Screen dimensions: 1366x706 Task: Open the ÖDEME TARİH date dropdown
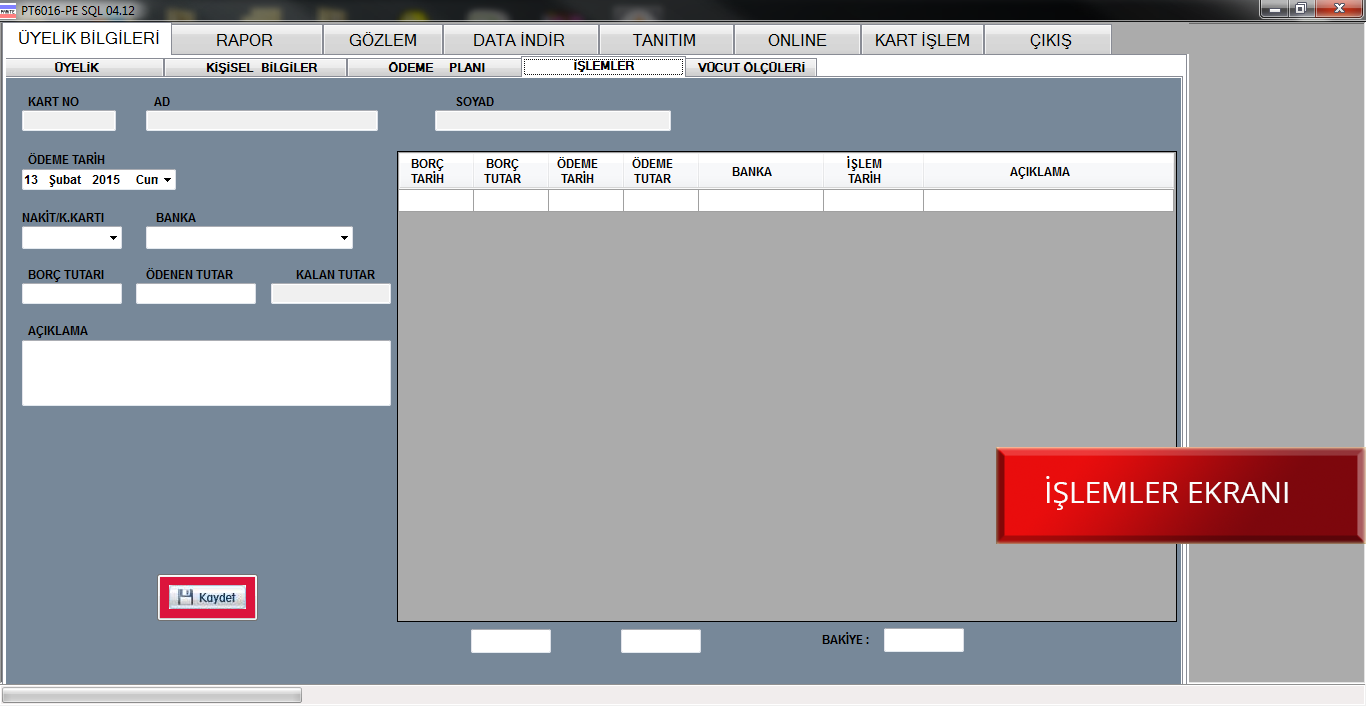tap(167, 180)
